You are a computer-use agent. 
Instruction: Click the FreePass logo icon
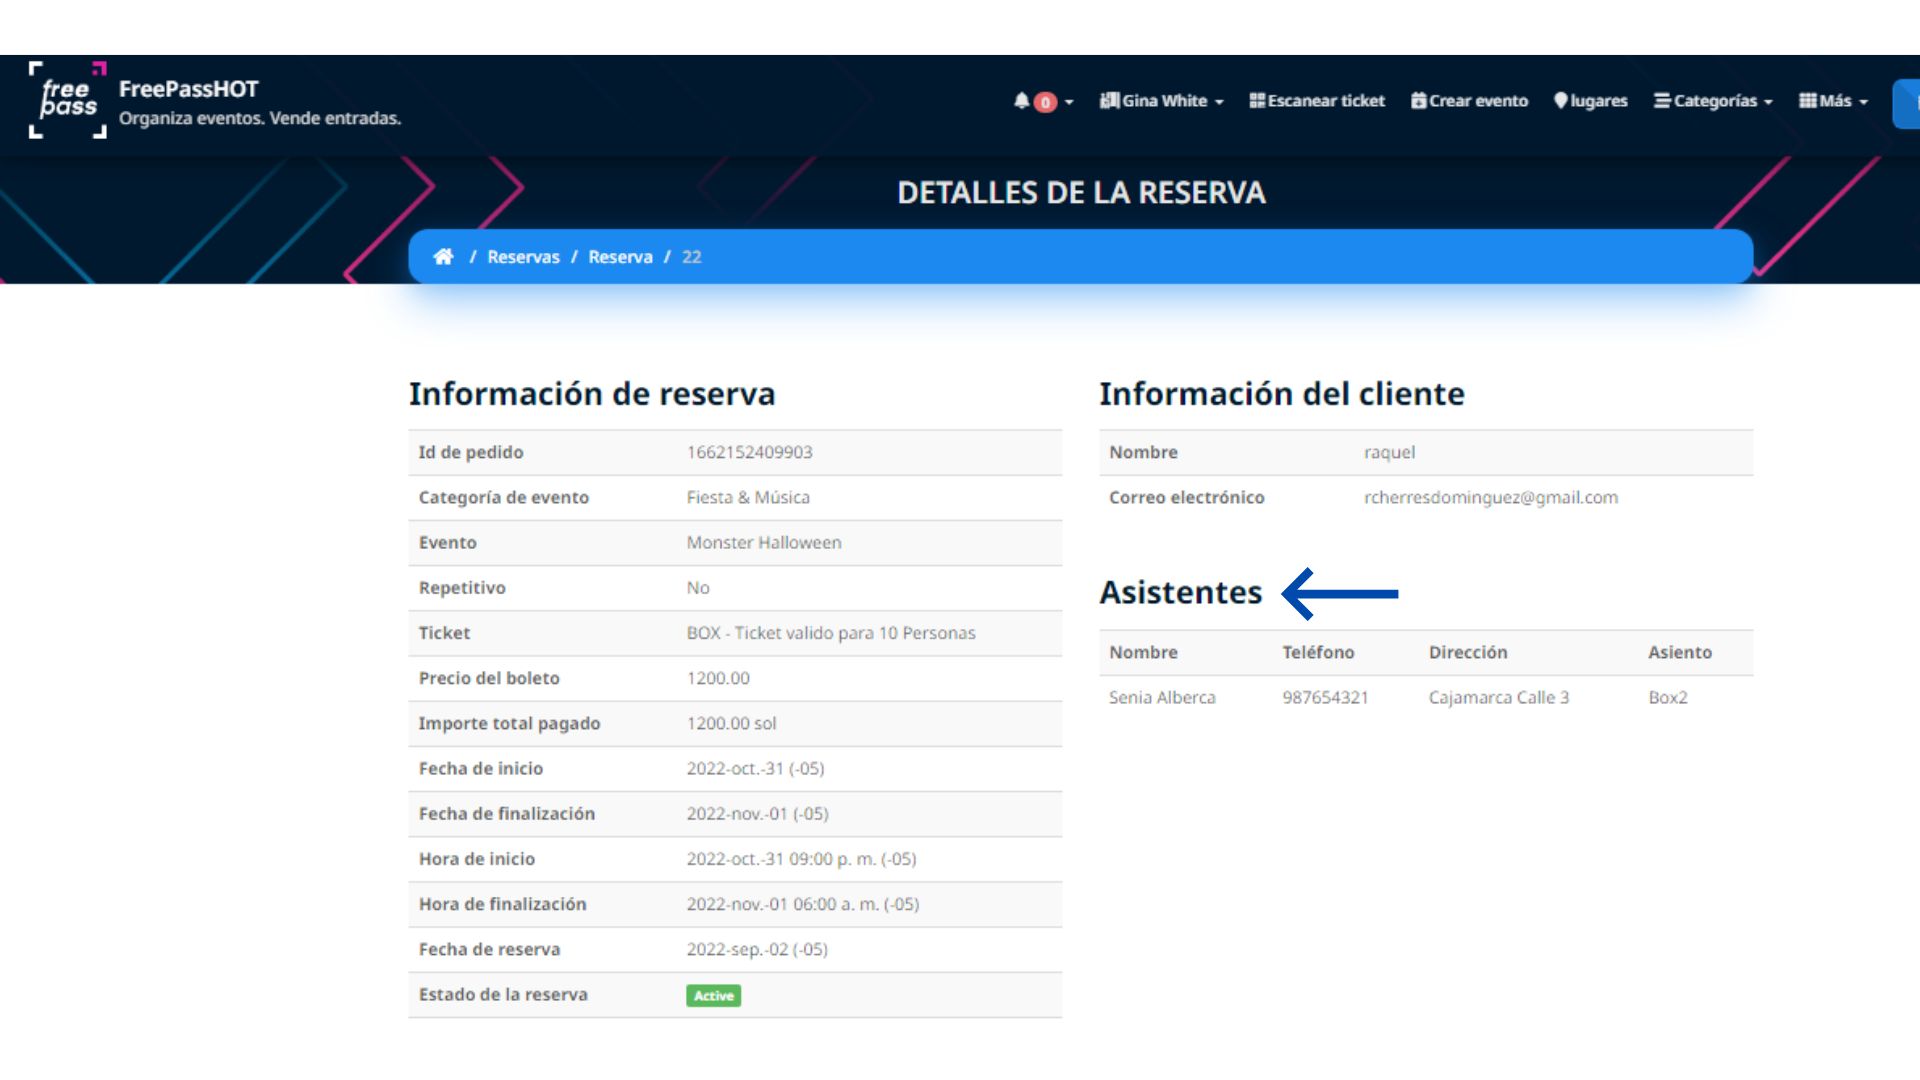pyautogui.click(x=67, y=99)
